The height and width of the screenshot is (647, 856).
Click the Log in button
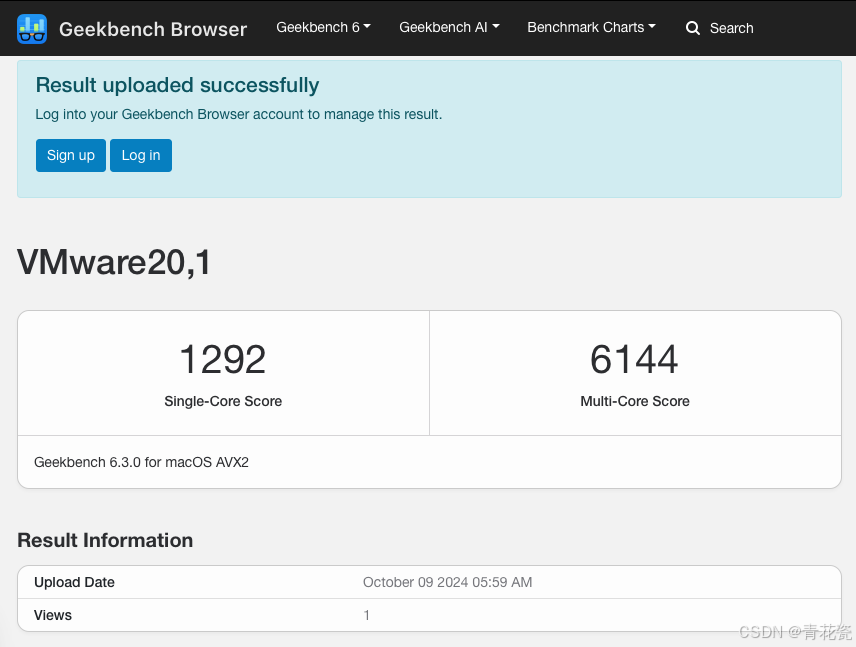(141, 156)
